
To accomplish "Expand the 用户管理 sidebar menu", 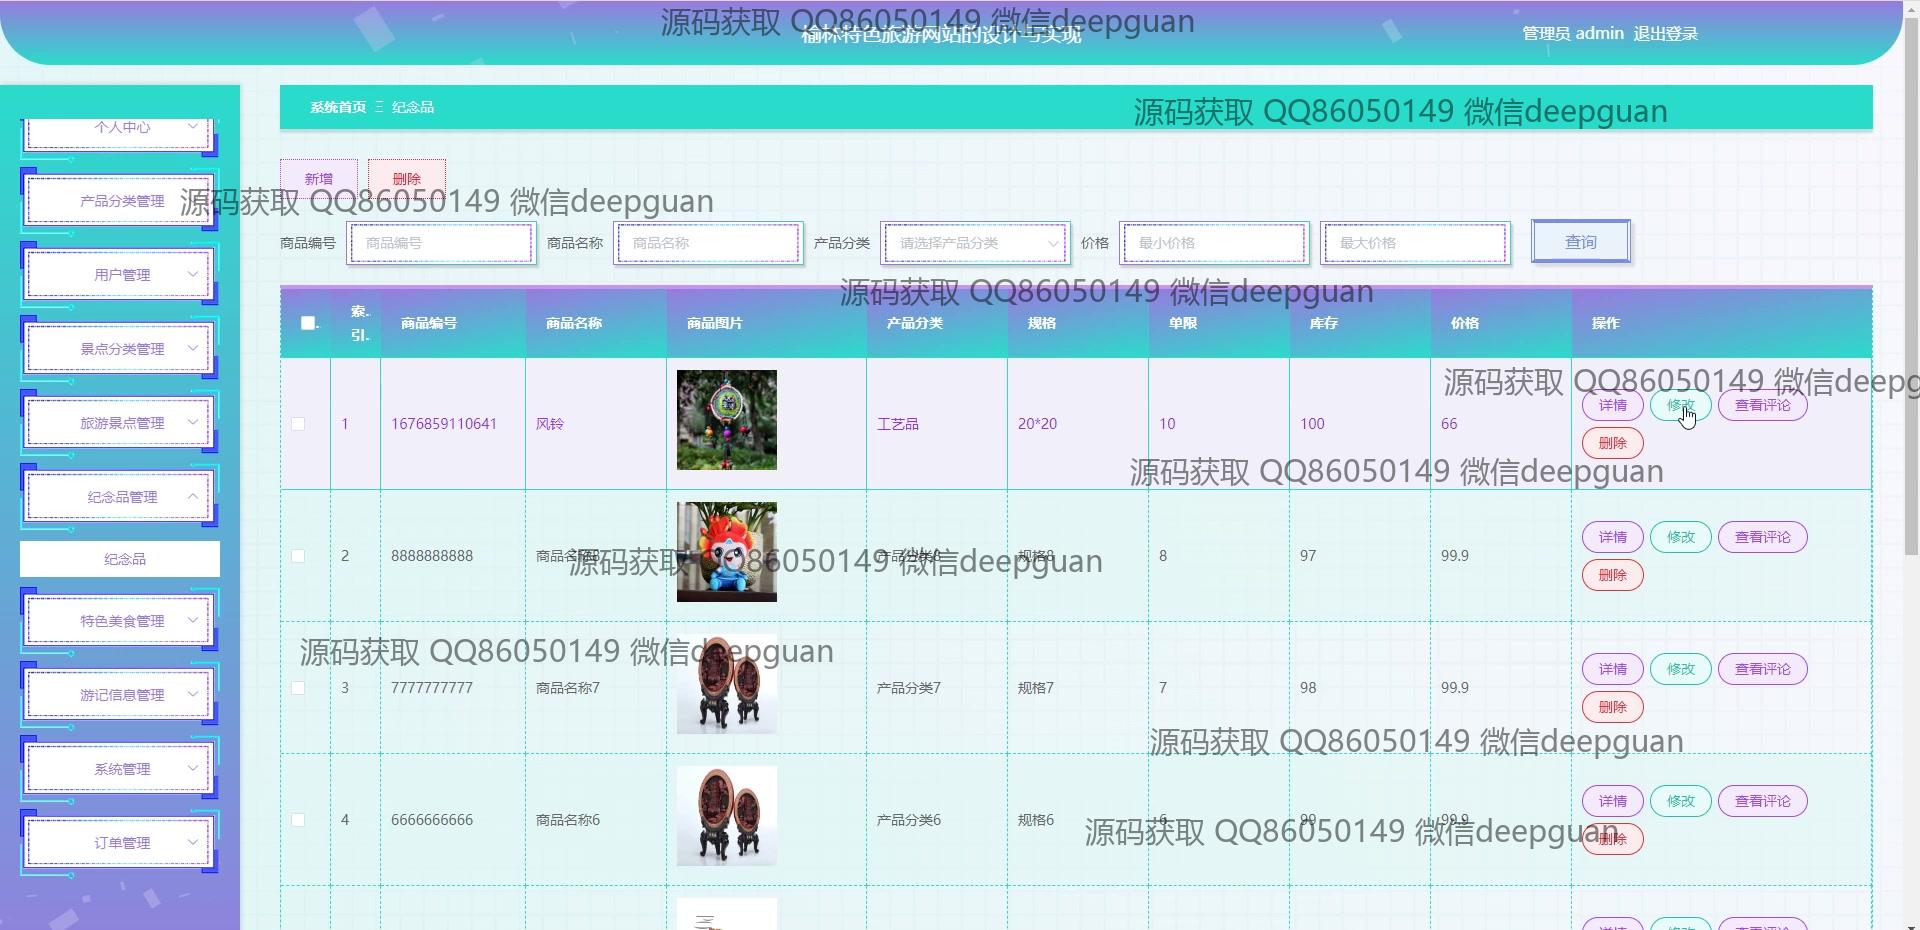I will pyautogui.click(x=120, y=275).
